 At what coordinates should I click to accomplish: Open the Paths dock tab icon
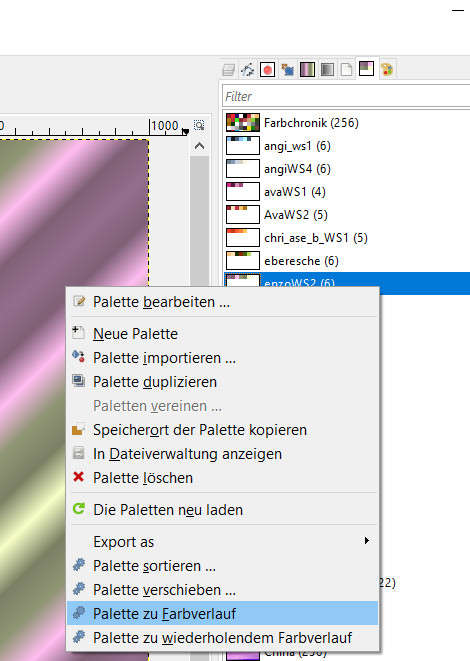[x=247, y=69]
